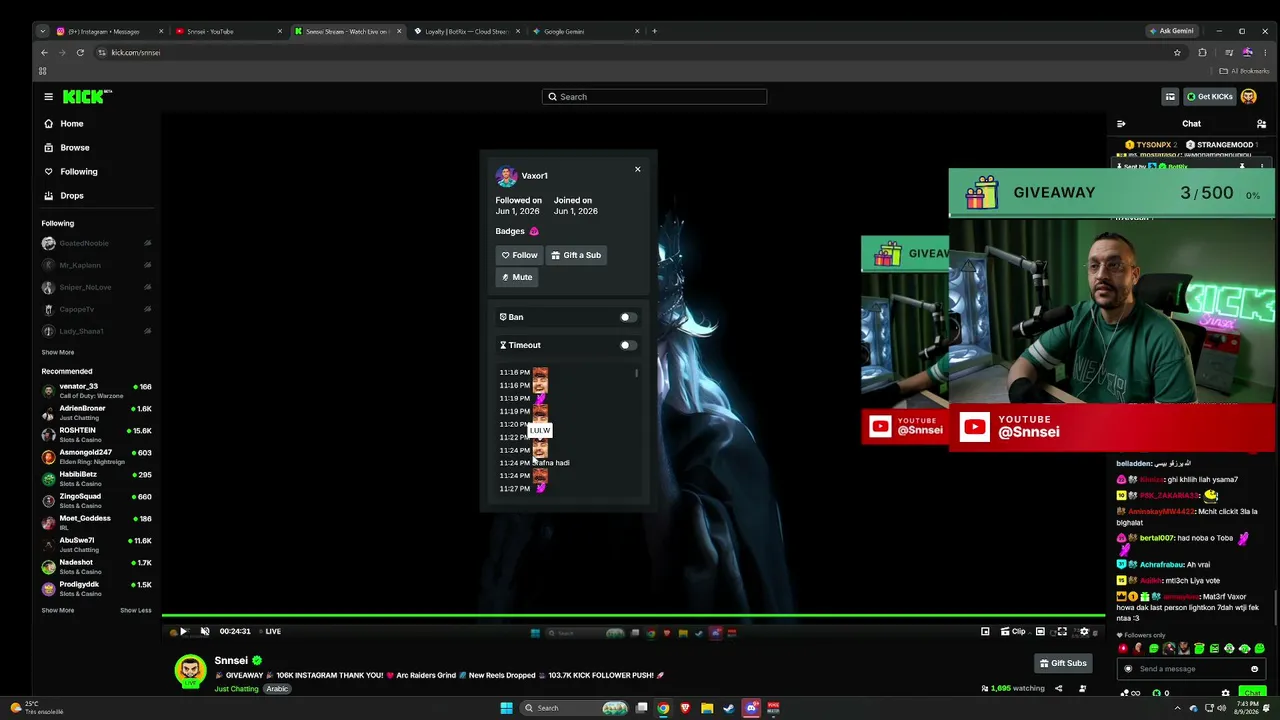
Task: Open venator_33 recommended channel
Action: (97, 390)
